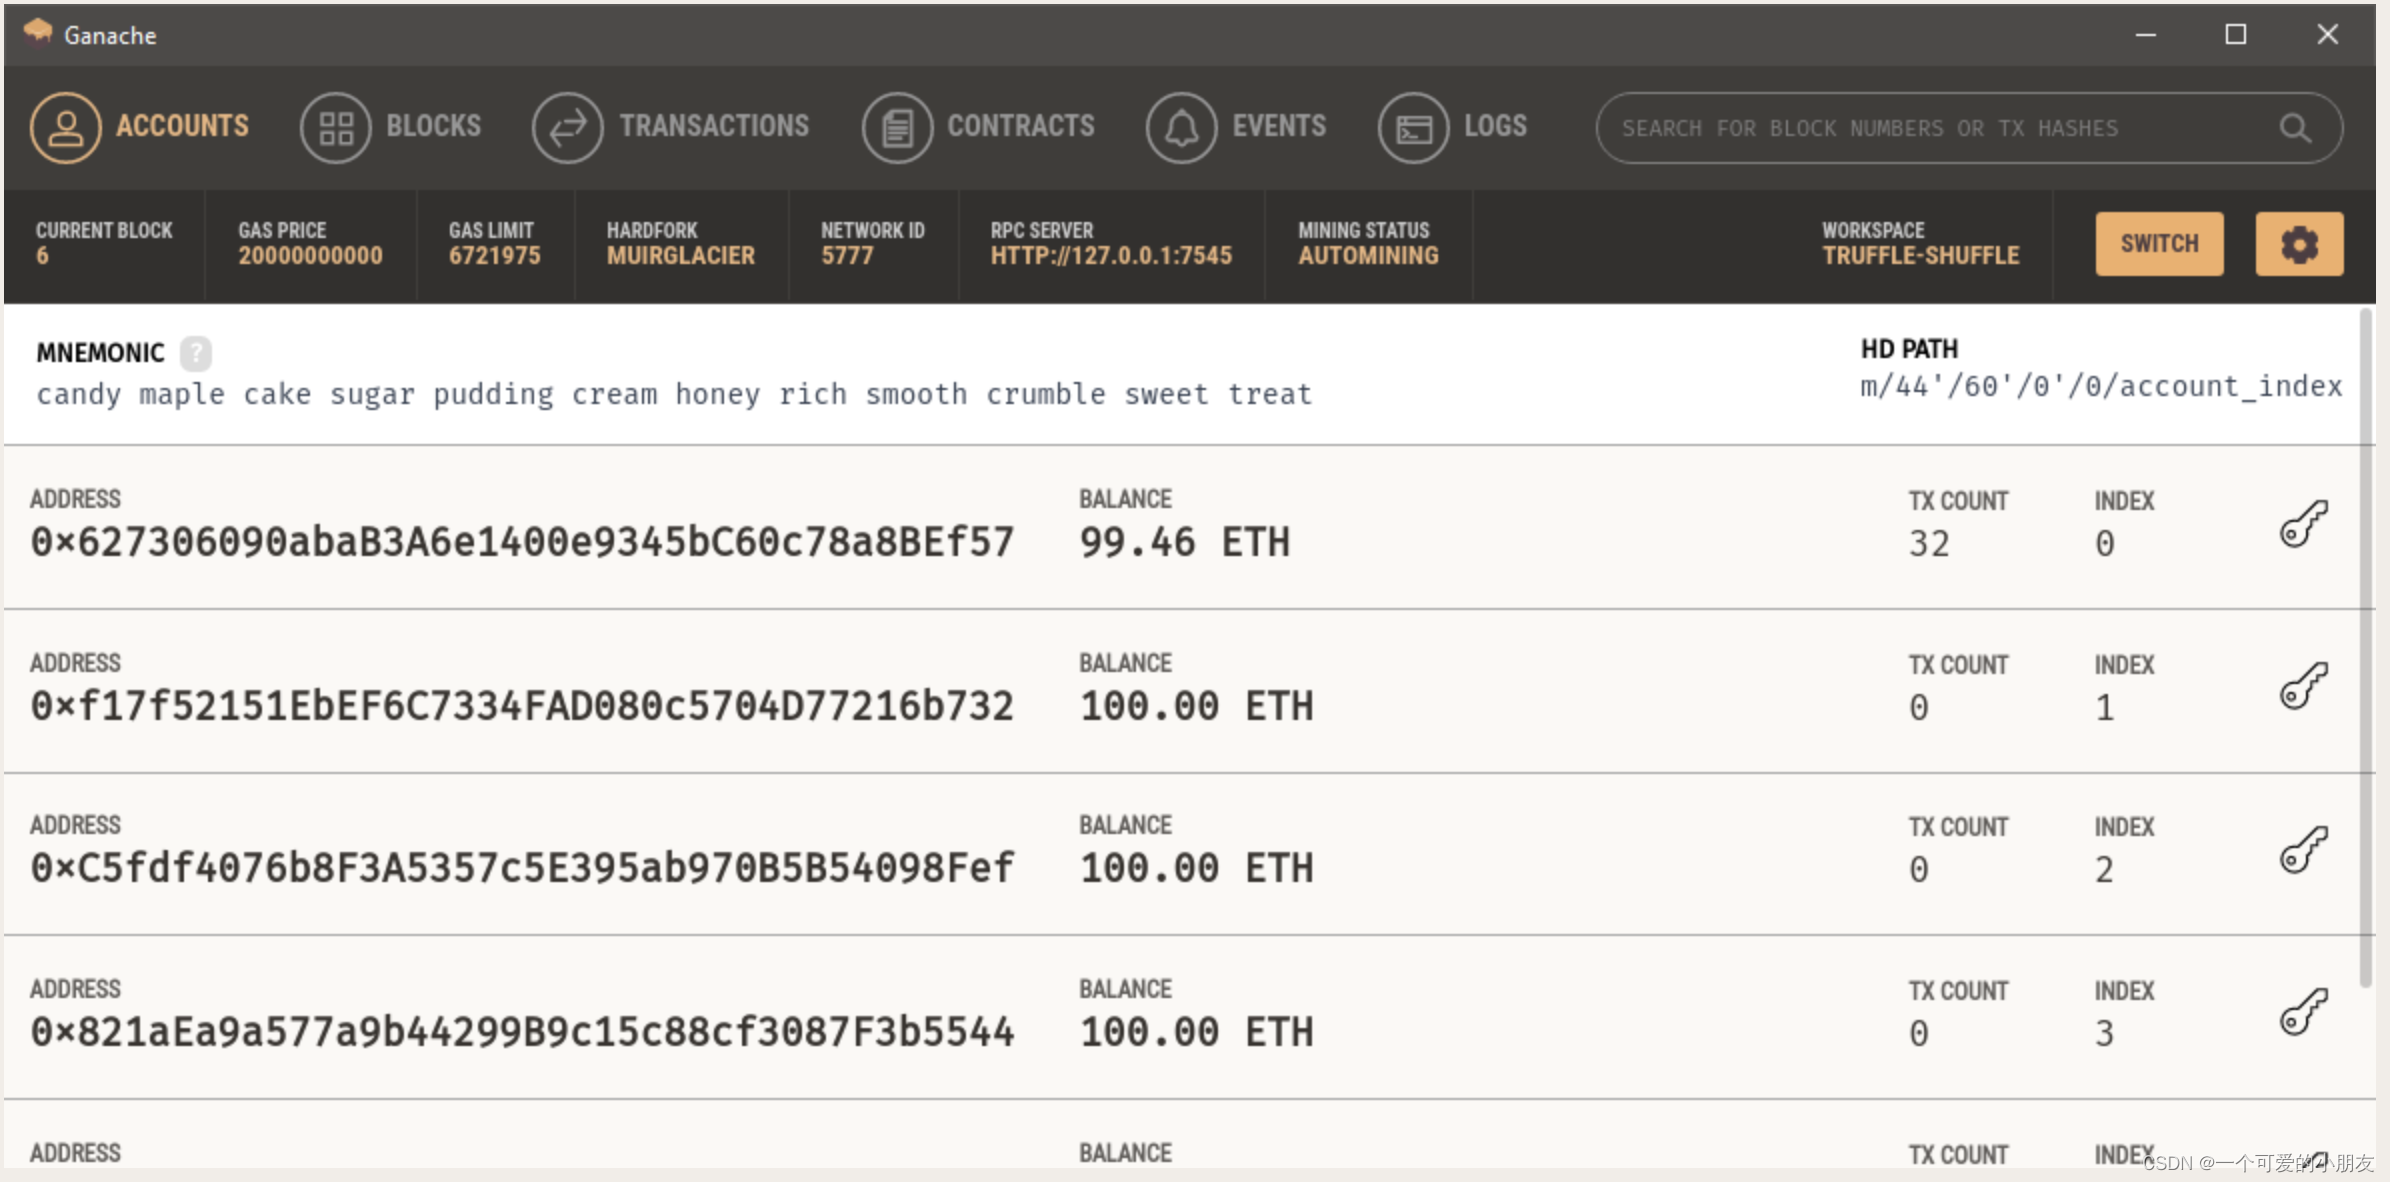2390x1182 pixels.
Task: Click the current block value 6
Action: click(x=42, y=256)
